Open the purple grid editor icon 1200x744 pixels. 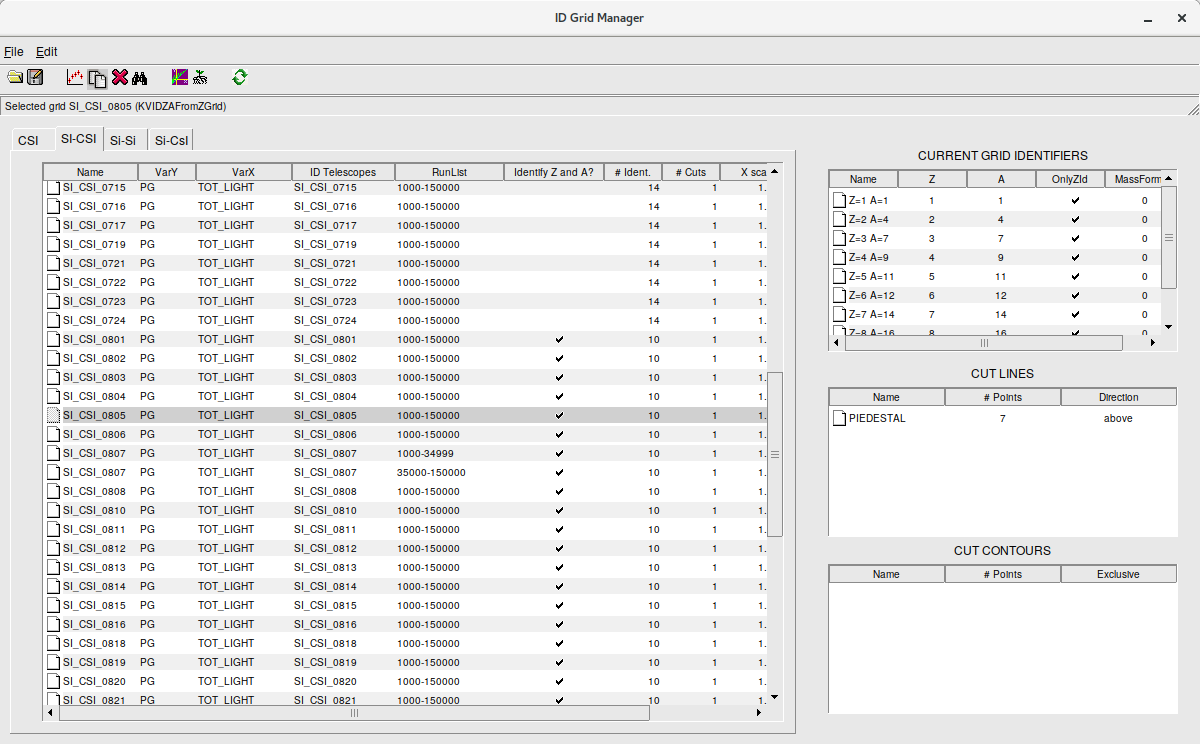180,77
